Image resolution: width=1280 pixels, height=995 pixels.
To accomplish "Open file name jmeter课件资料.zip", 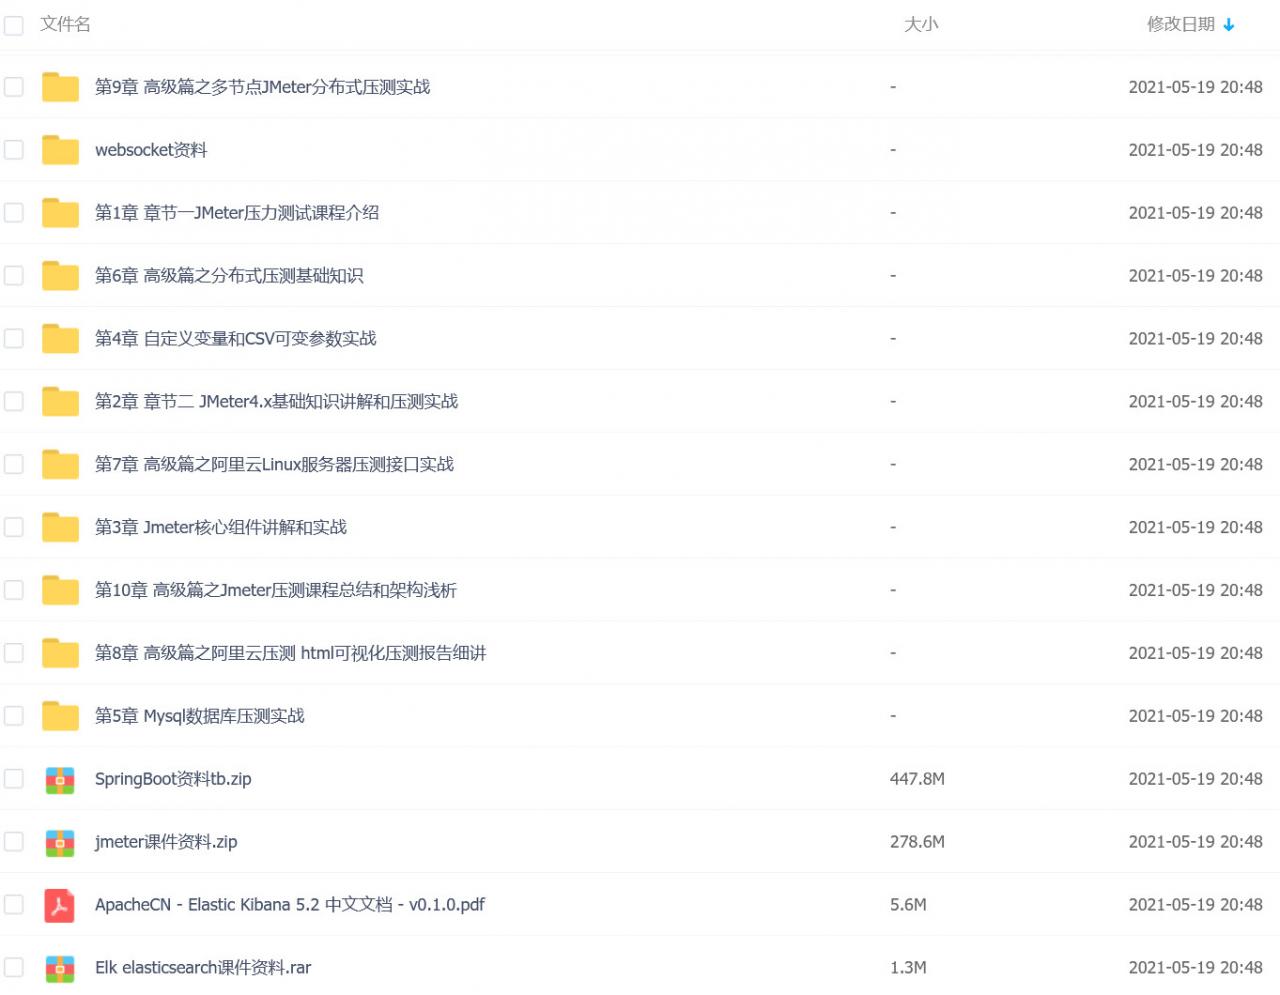I will coord(166,842).
